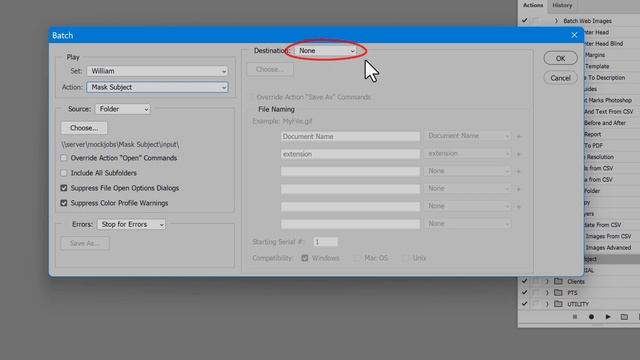Click the play selection triangle icon

[608, 317]
